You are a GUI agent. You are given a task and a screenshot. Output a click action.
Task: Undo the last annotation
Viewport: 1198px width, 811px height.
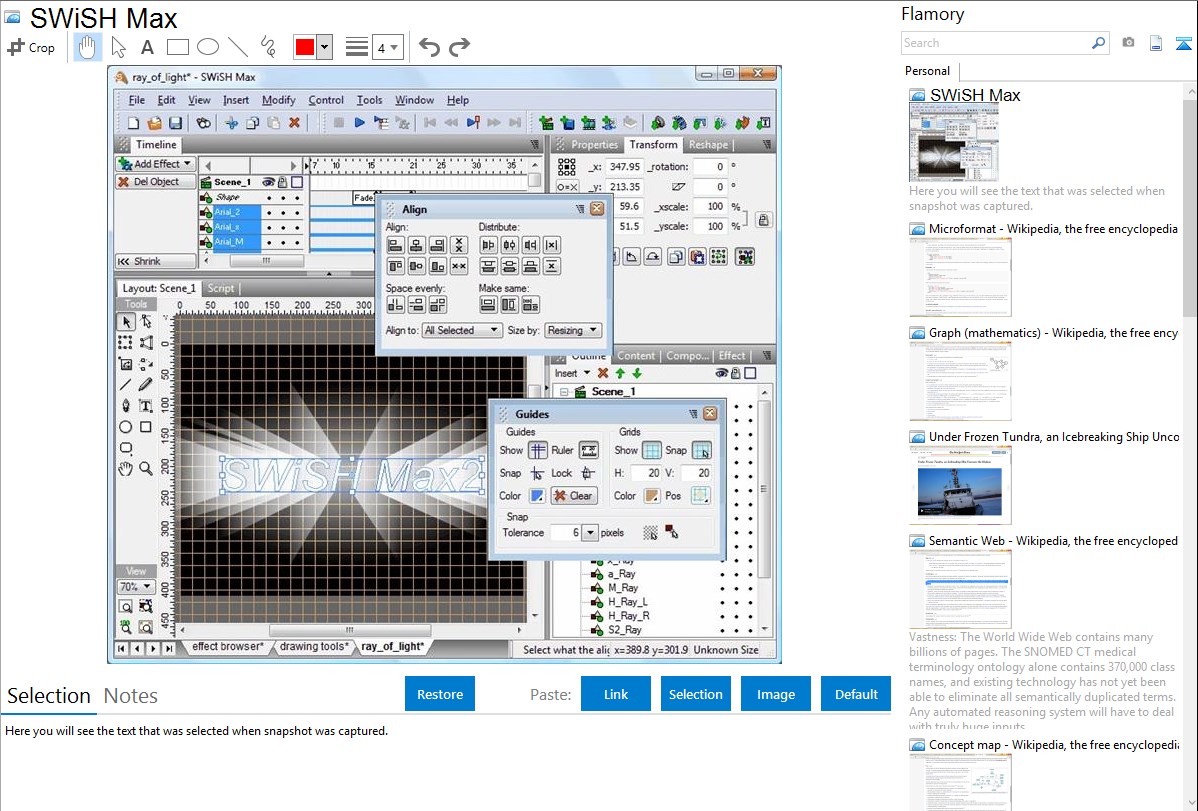pyautogui.click(x=429, y=47)
